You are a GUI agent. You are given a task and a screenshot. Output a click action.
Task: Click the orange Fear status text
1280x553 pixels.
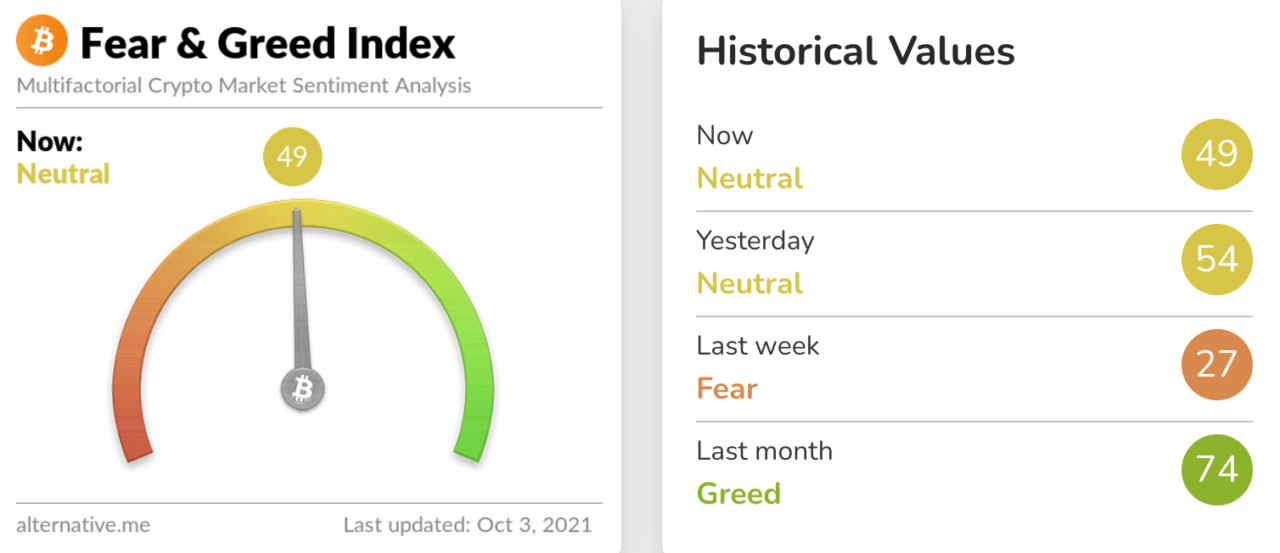pos(727,388)
